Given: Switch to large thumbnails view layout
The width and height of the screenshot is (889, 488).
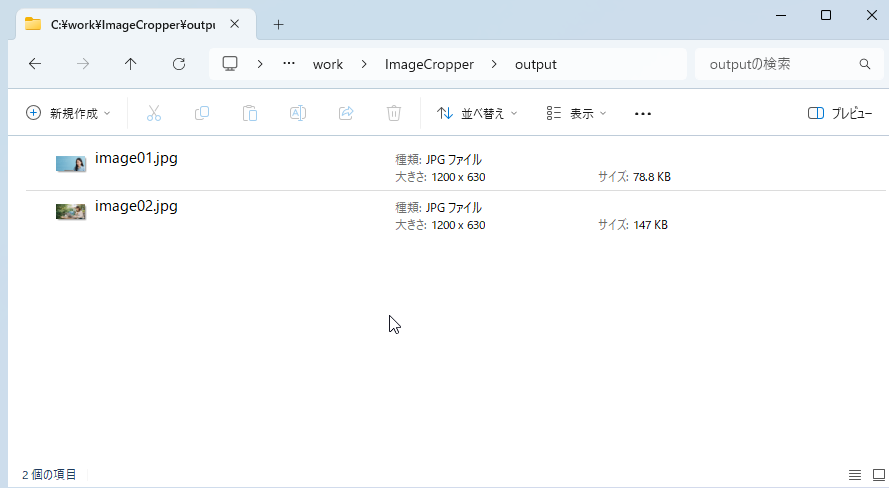Looking at the screenshot, I should point(878,474).
